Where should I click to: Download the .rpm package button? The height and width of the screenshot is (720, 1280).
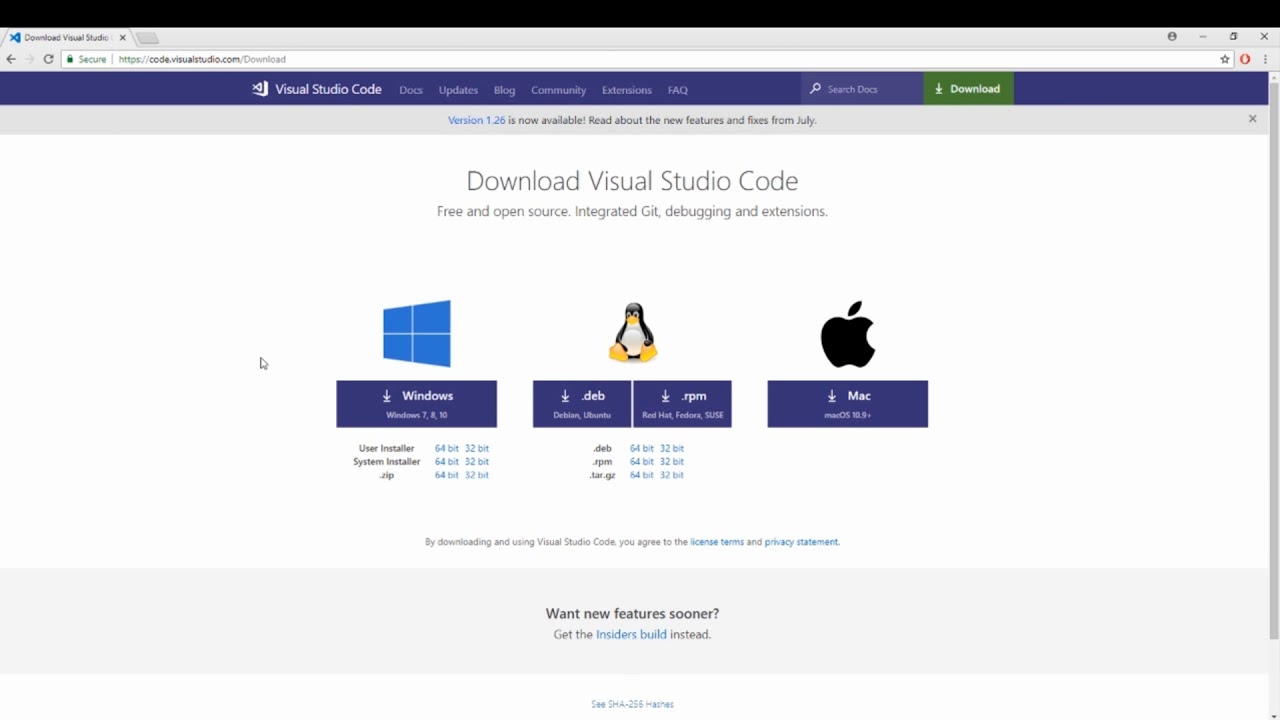pyautogui.click(x=682, y=404)
